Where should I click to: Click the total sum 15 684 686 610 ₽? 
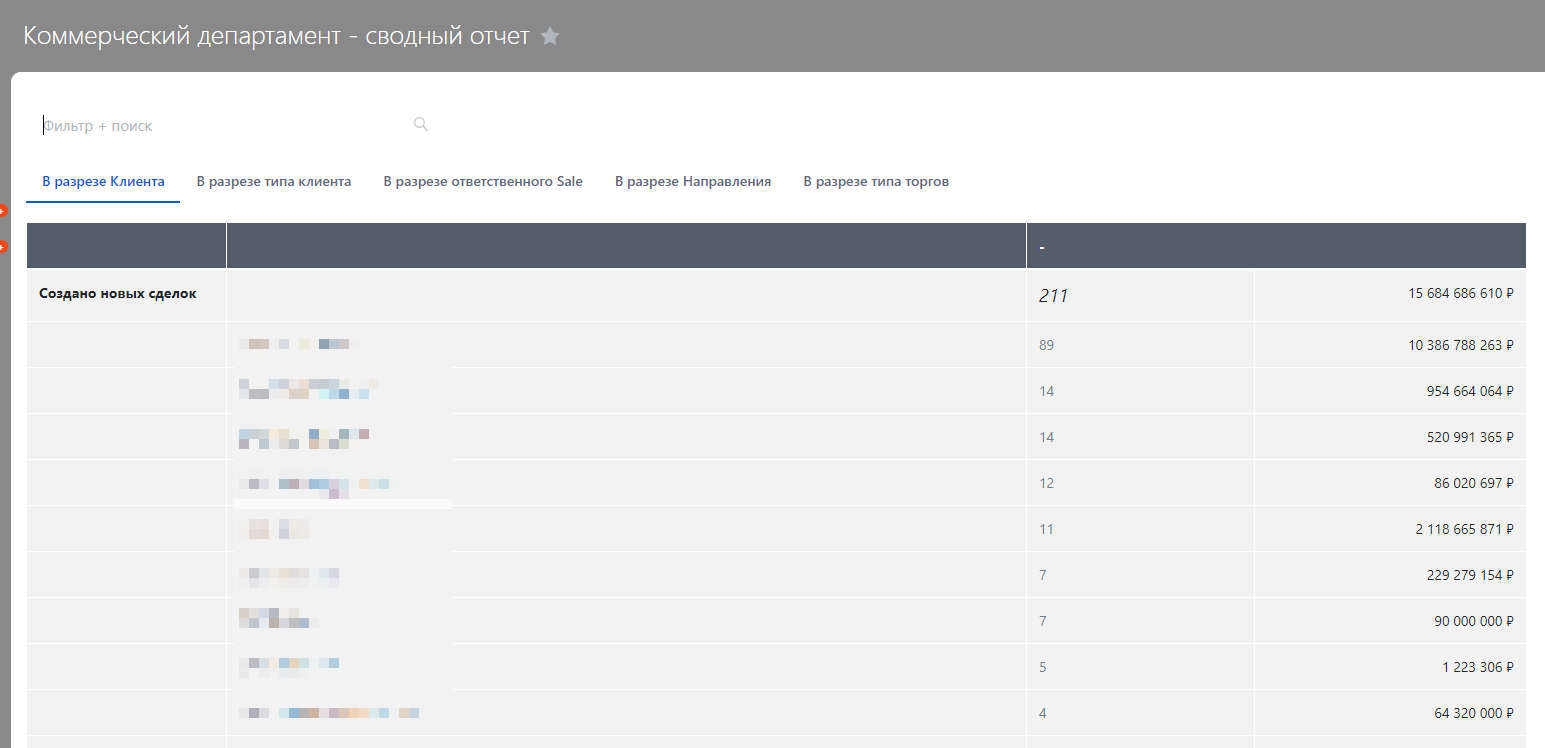1461,294
